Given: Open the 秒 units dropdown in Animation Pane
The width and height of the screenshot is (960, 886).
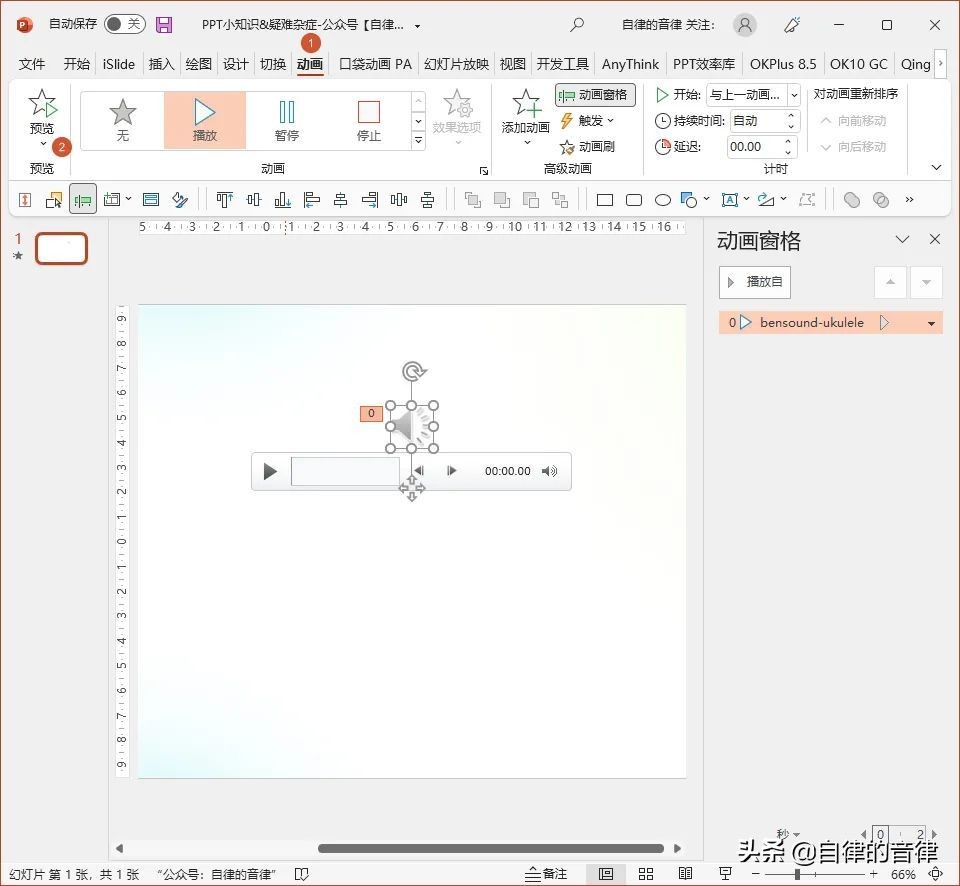Looking at the screenshot, I should [795, 832].
